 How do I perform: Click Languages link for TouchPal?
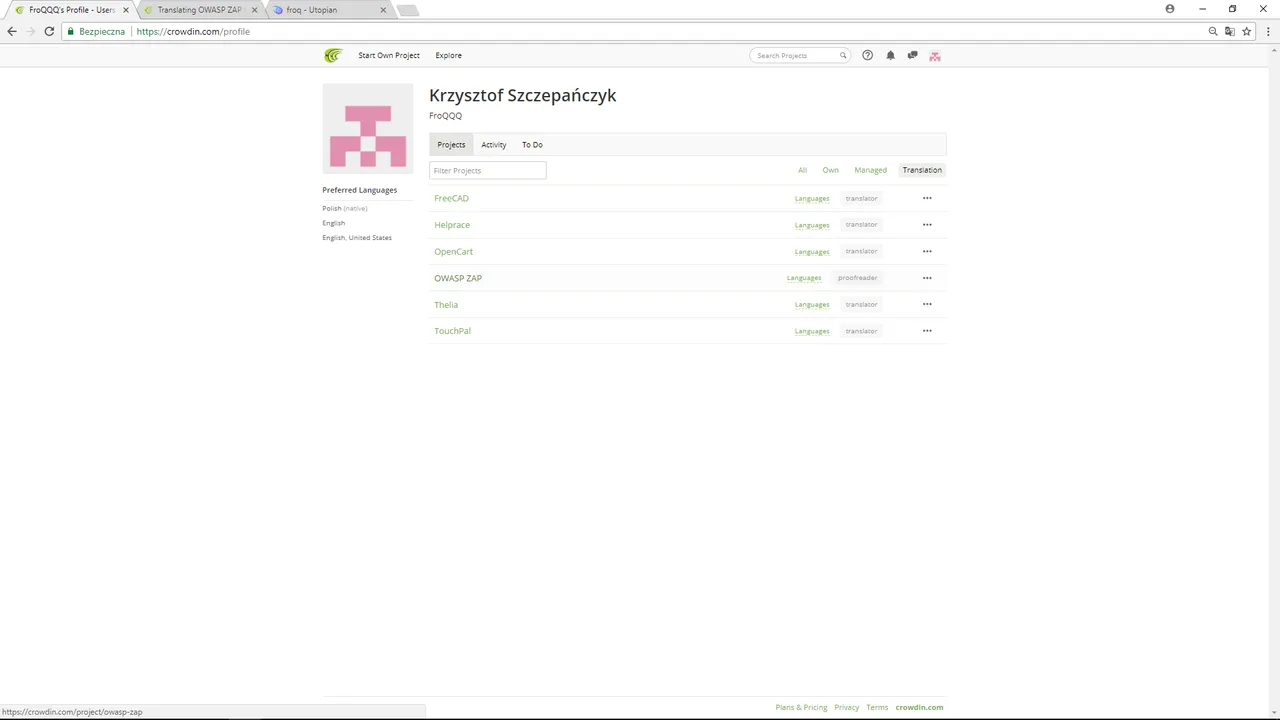(812, 331)
